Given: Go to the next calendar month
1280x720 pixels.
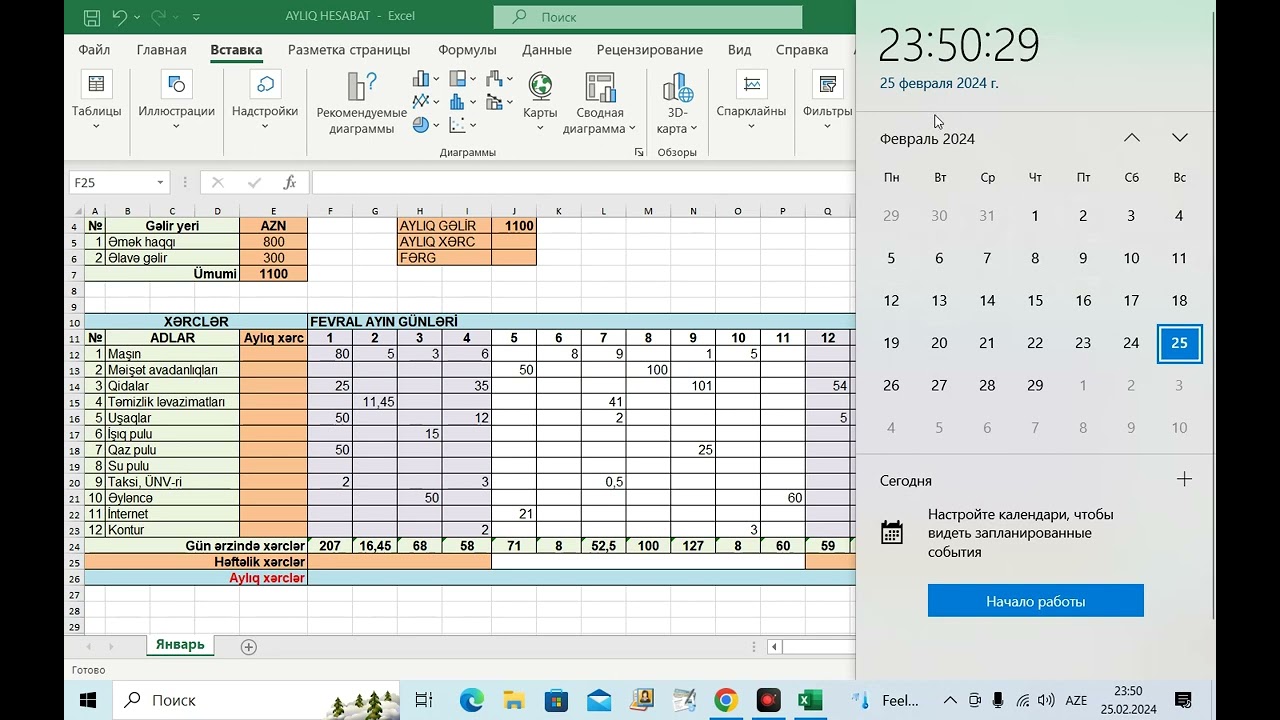Looking at the screenshot, I should [1180, 138].
